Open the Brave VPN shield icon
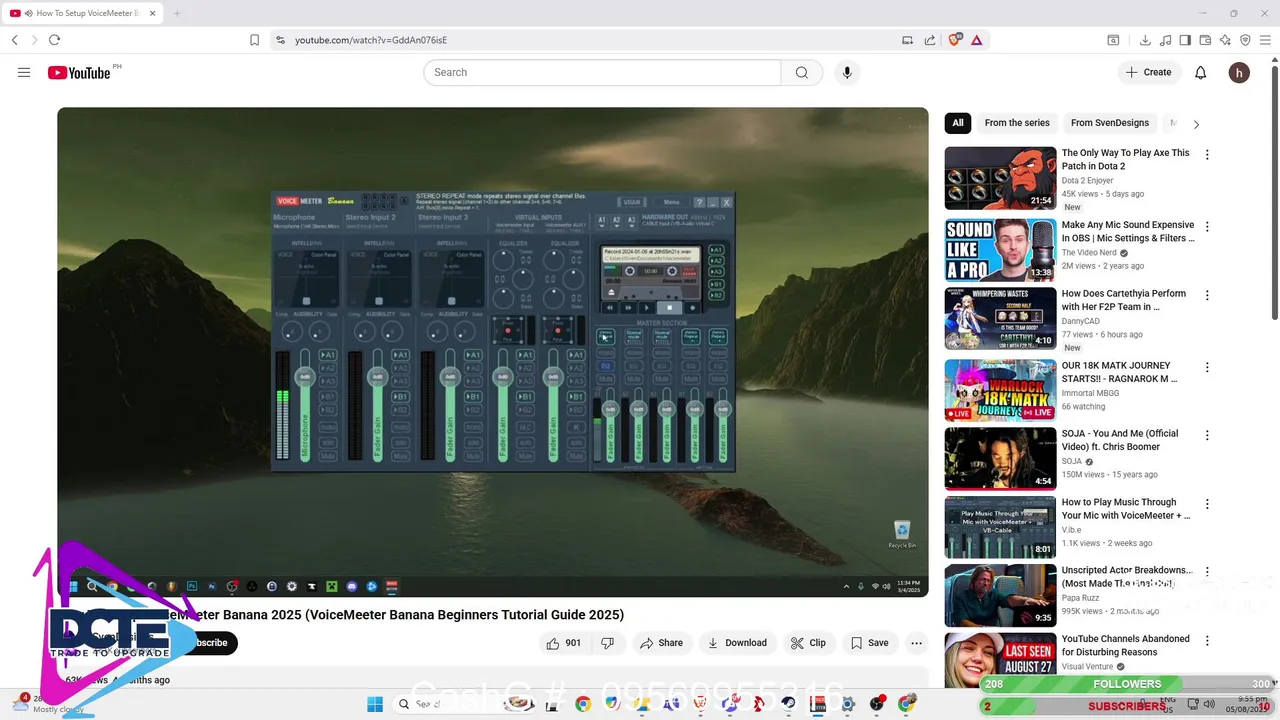 click(x=1245, y=40)
